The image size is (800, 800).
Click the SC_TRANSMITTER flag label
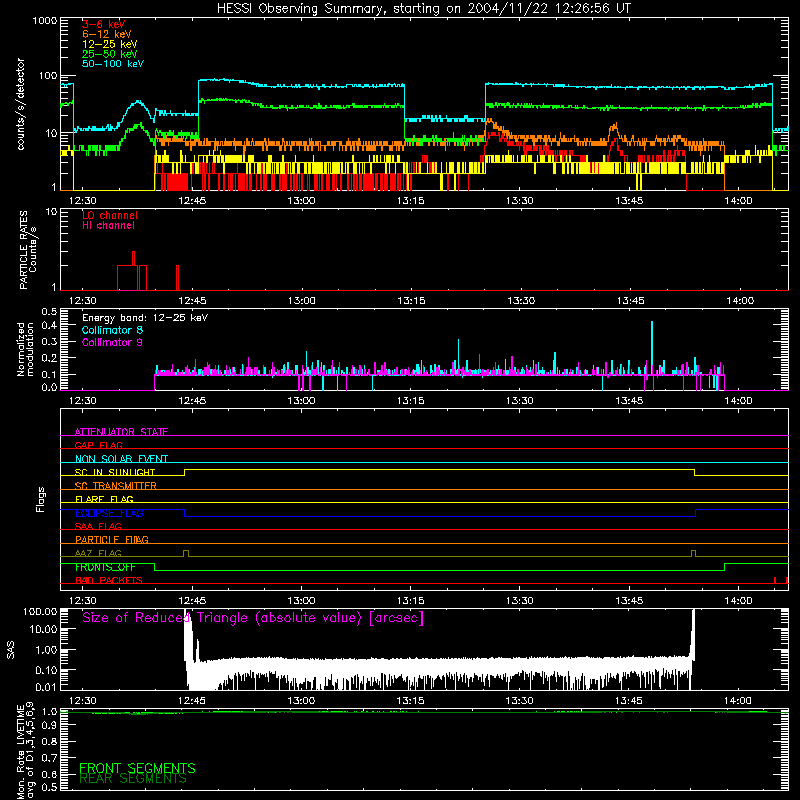click(115, 485)
